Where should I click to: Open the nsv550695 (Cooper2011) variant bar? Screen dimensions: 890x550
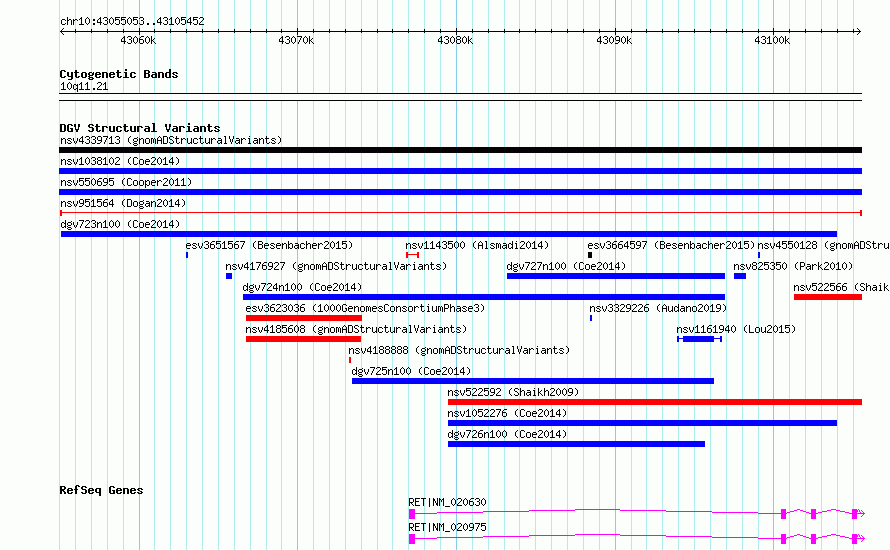click(x=460, y=192)
